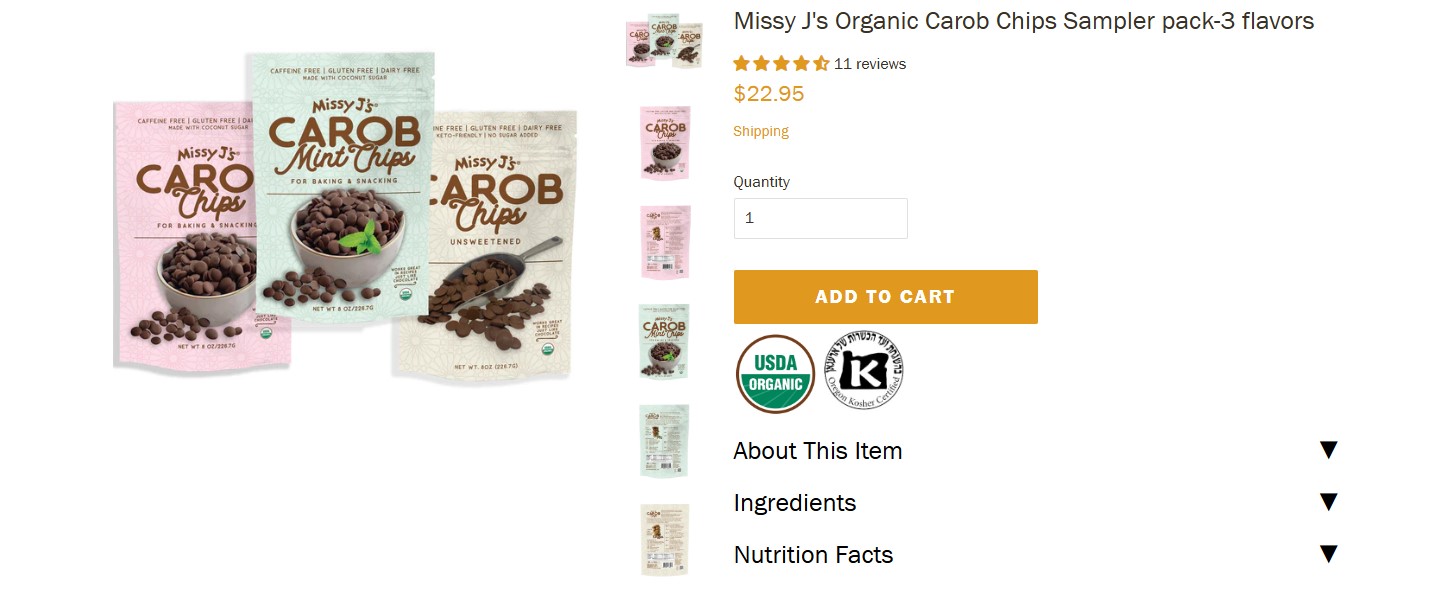
Task: Expand the About This Item arrow
Action: coord(1328,450)
